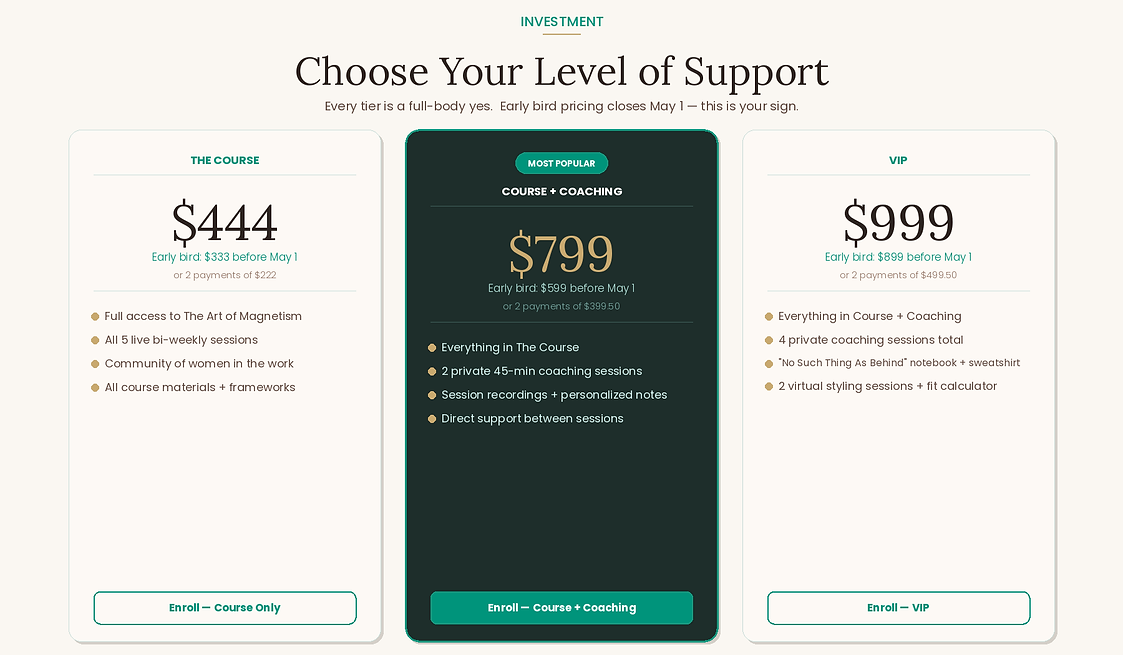Click the $444 price
The width and height of the screenshot is (1123, 655).
tap(225, 222)
